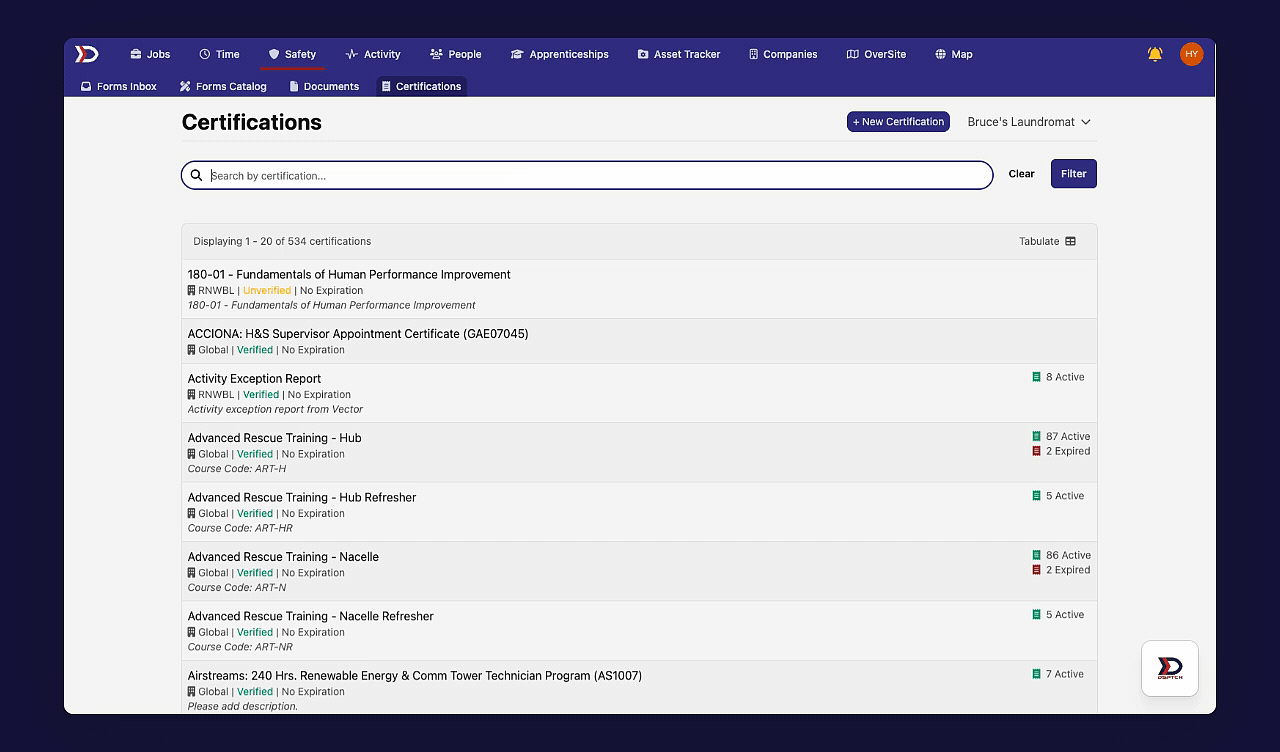Click the Safety shield icon
The width and height of the screenshot is (1280, 752).
[x=274, y=54]
